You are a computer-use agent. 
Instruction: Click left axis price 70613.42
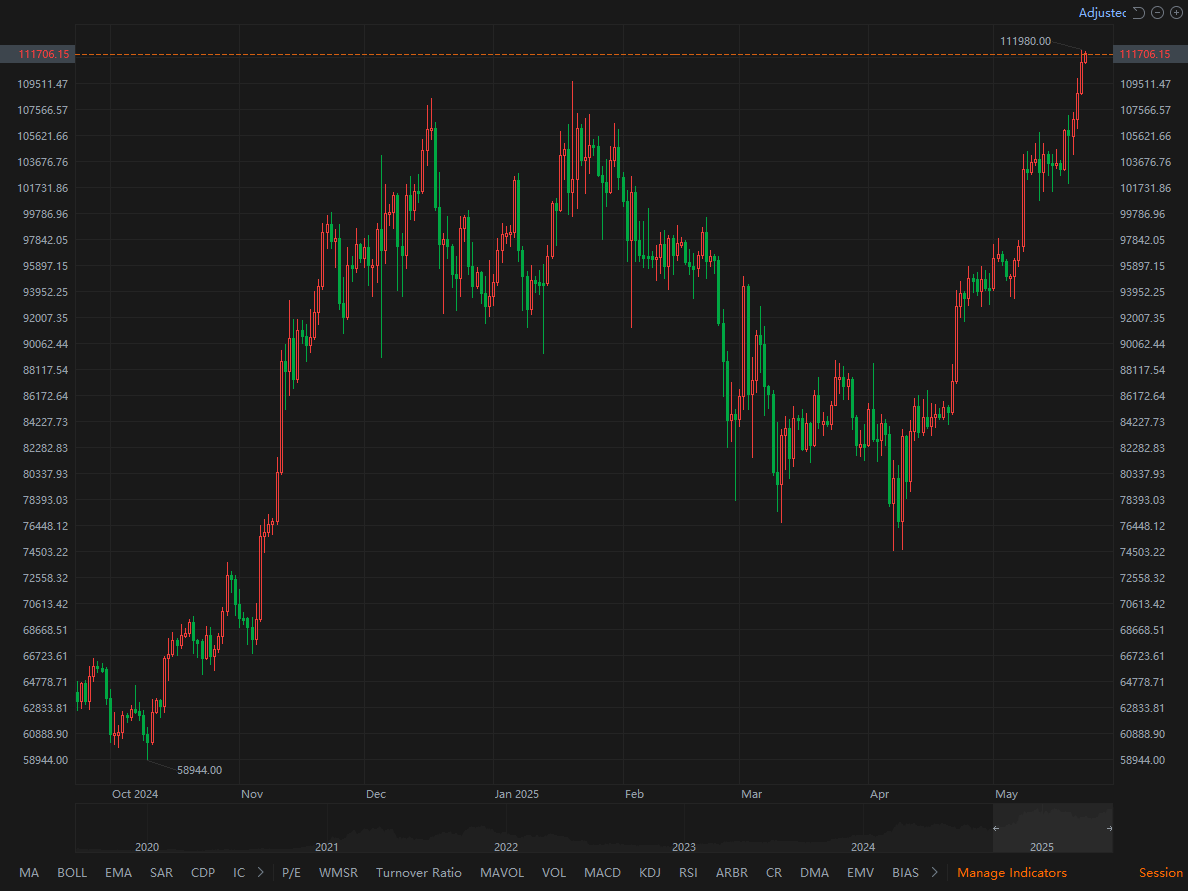click(x=45, y=604)
